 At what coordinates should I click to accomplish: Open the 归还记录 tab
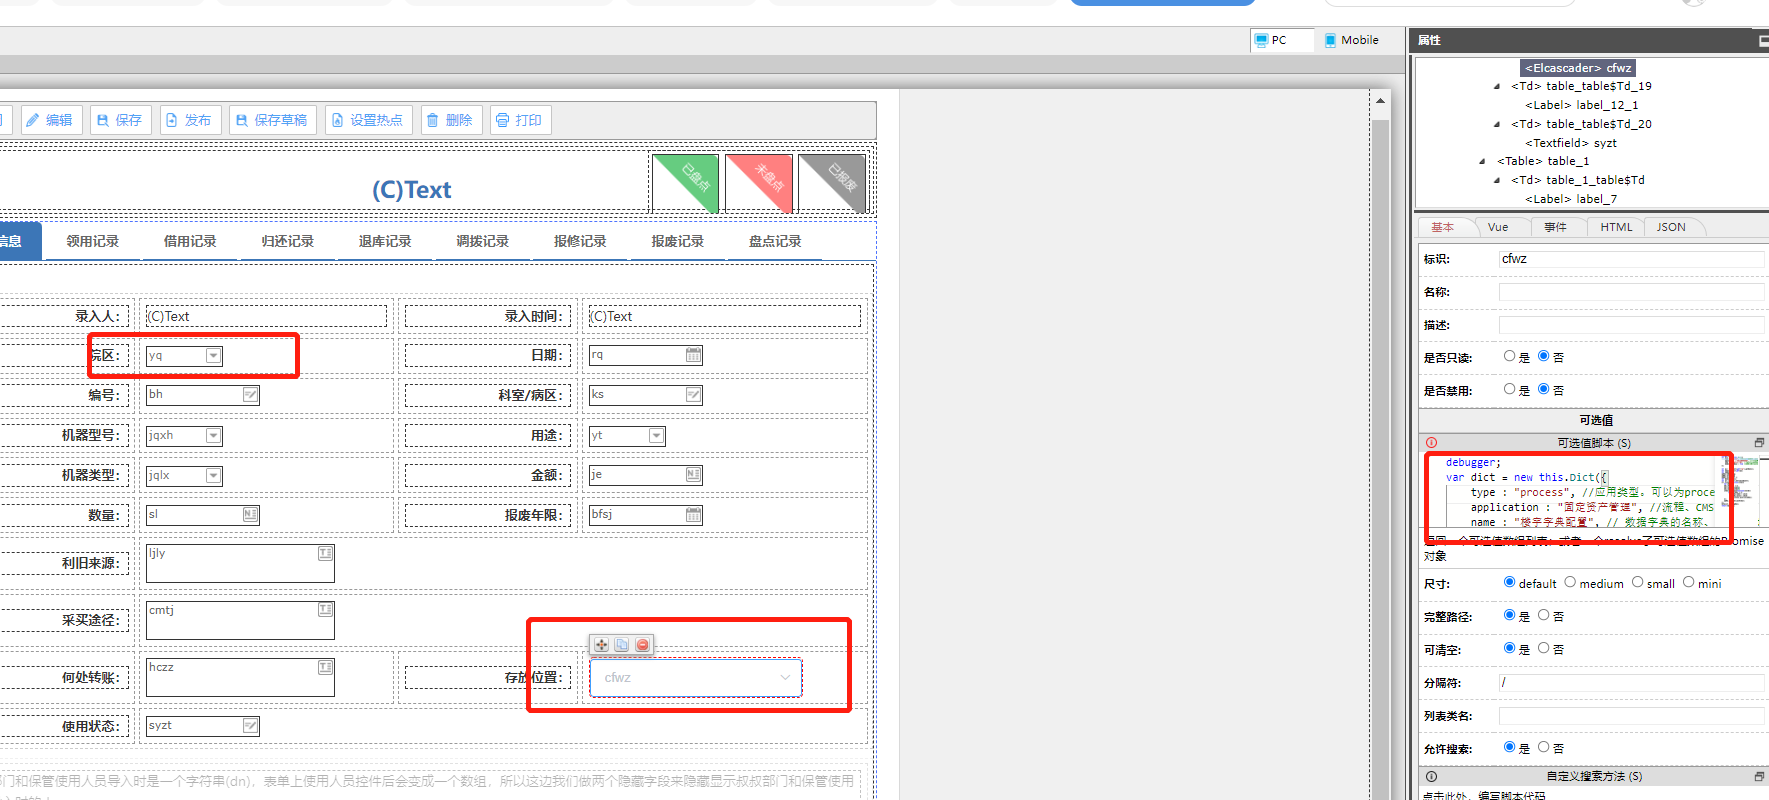(x=288, y=241)
